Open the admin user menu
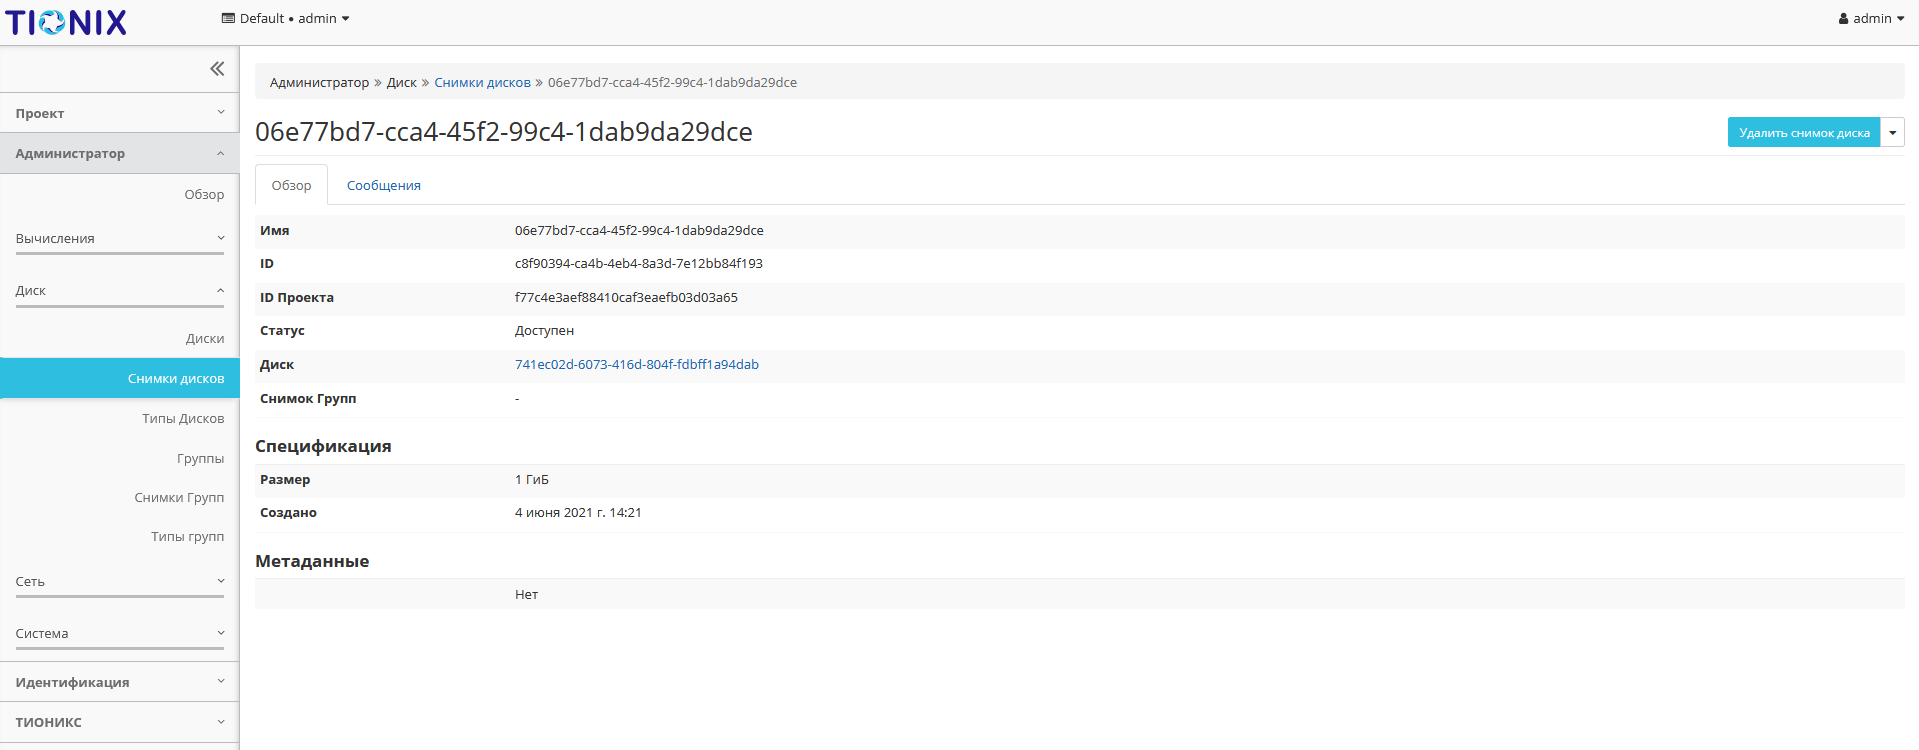 (x=1870, y=18)
